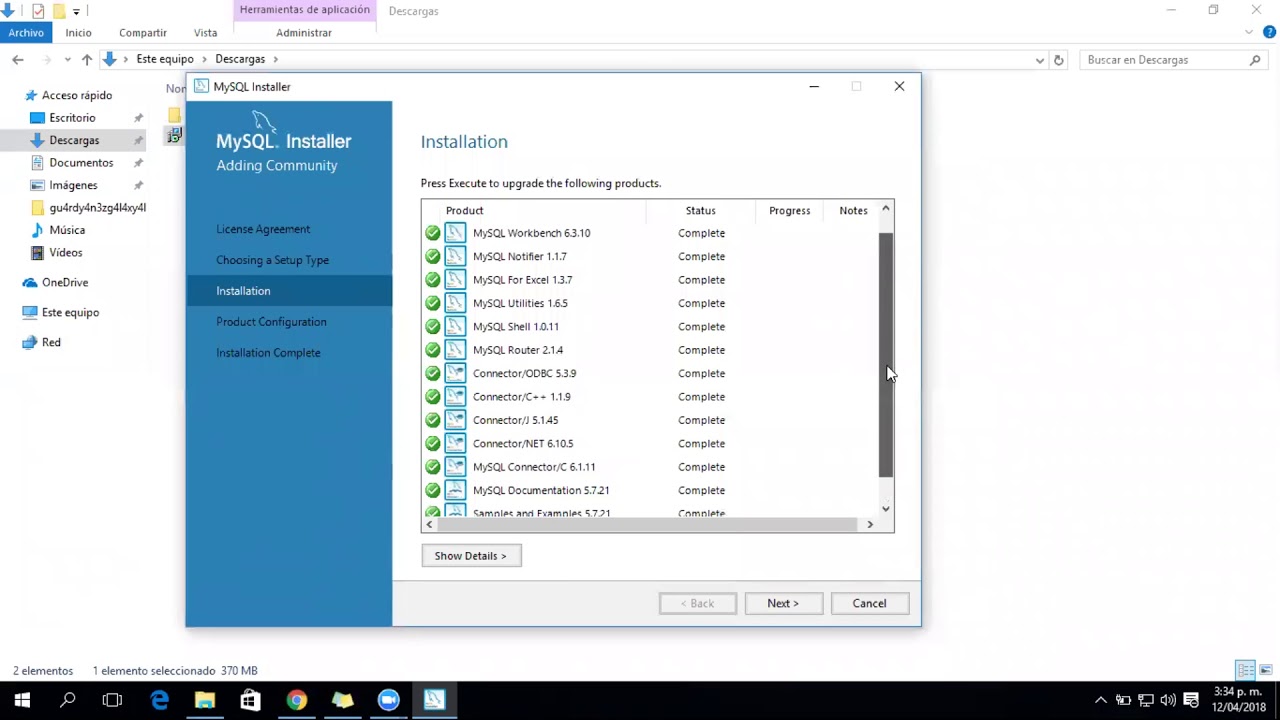The image size is (1280, 720).
Task: Go up one folder level in Explorer
Action: pyautogui.click(x=87, y=60)
